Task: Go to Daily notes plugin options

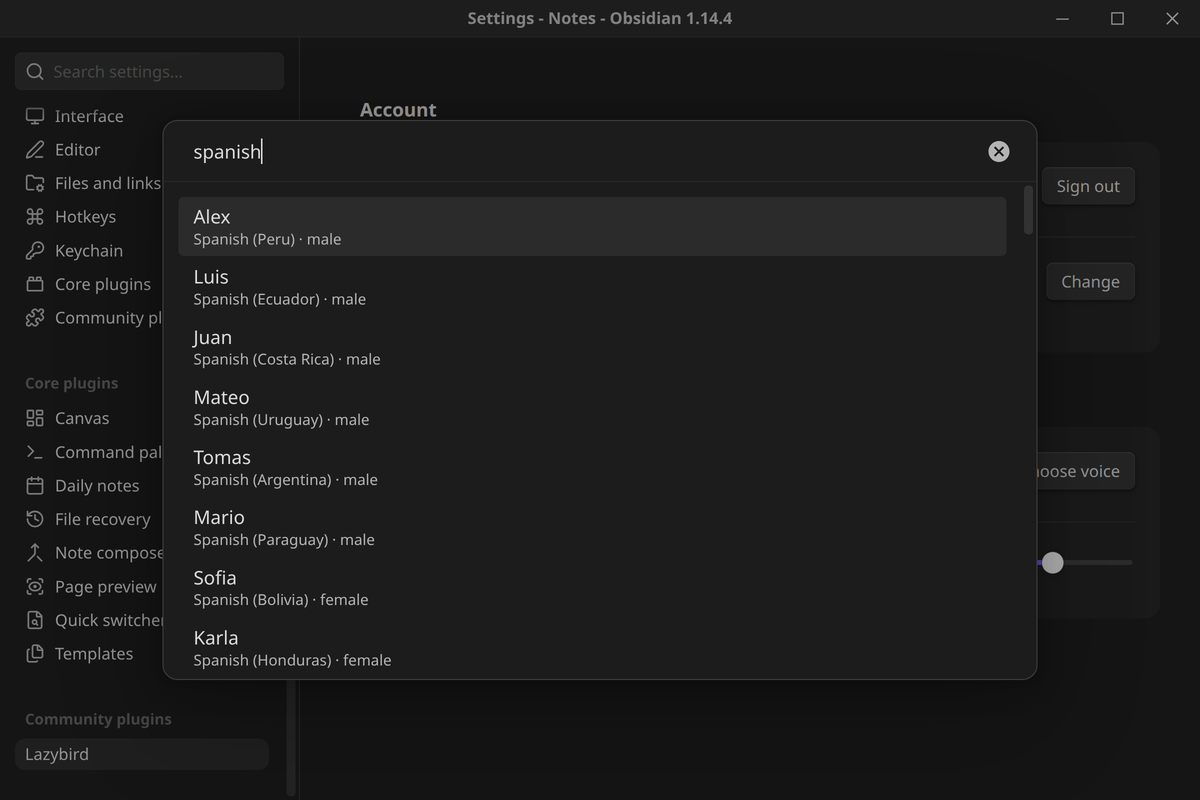Action: [97, 486]
